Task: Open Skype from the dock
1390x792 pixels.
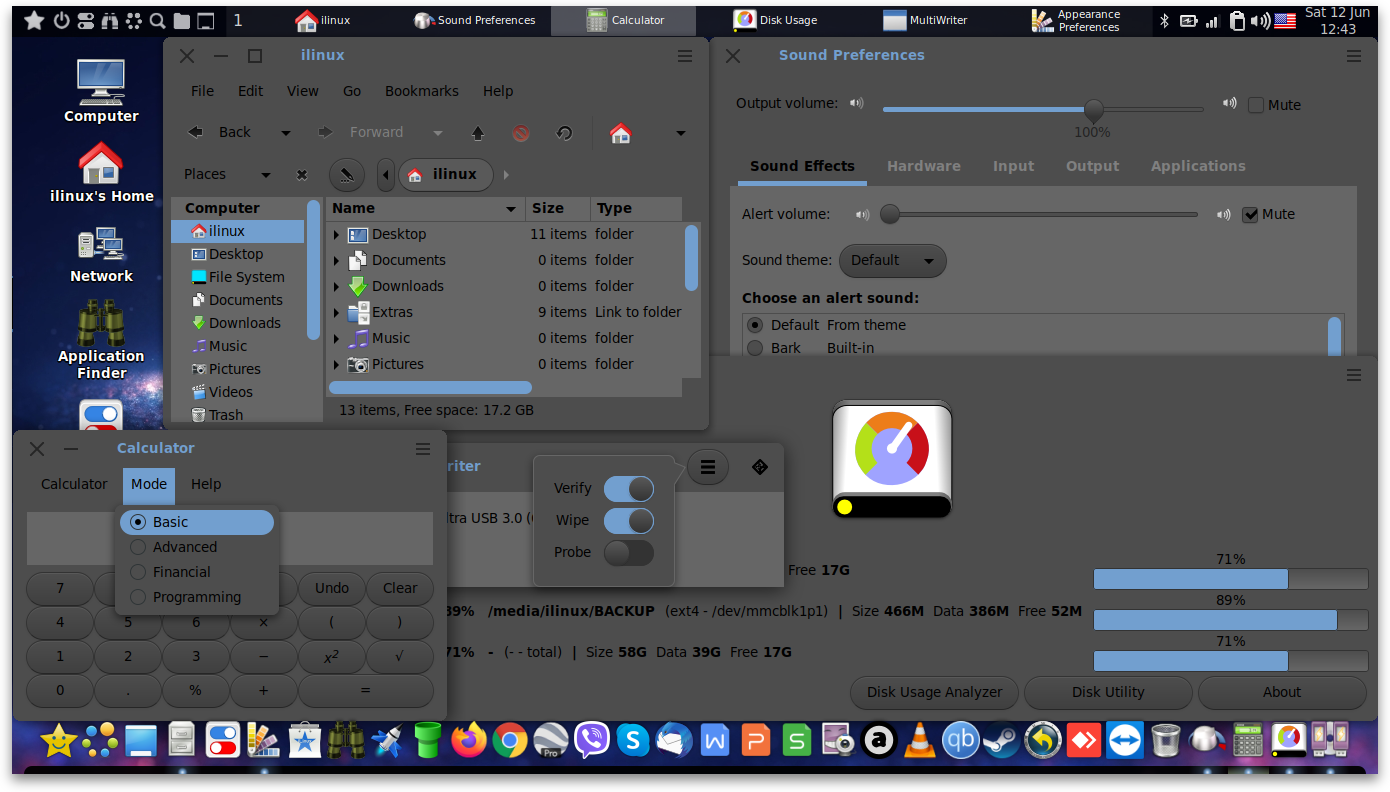Action: pyautogui.click(x=633, y=740)
